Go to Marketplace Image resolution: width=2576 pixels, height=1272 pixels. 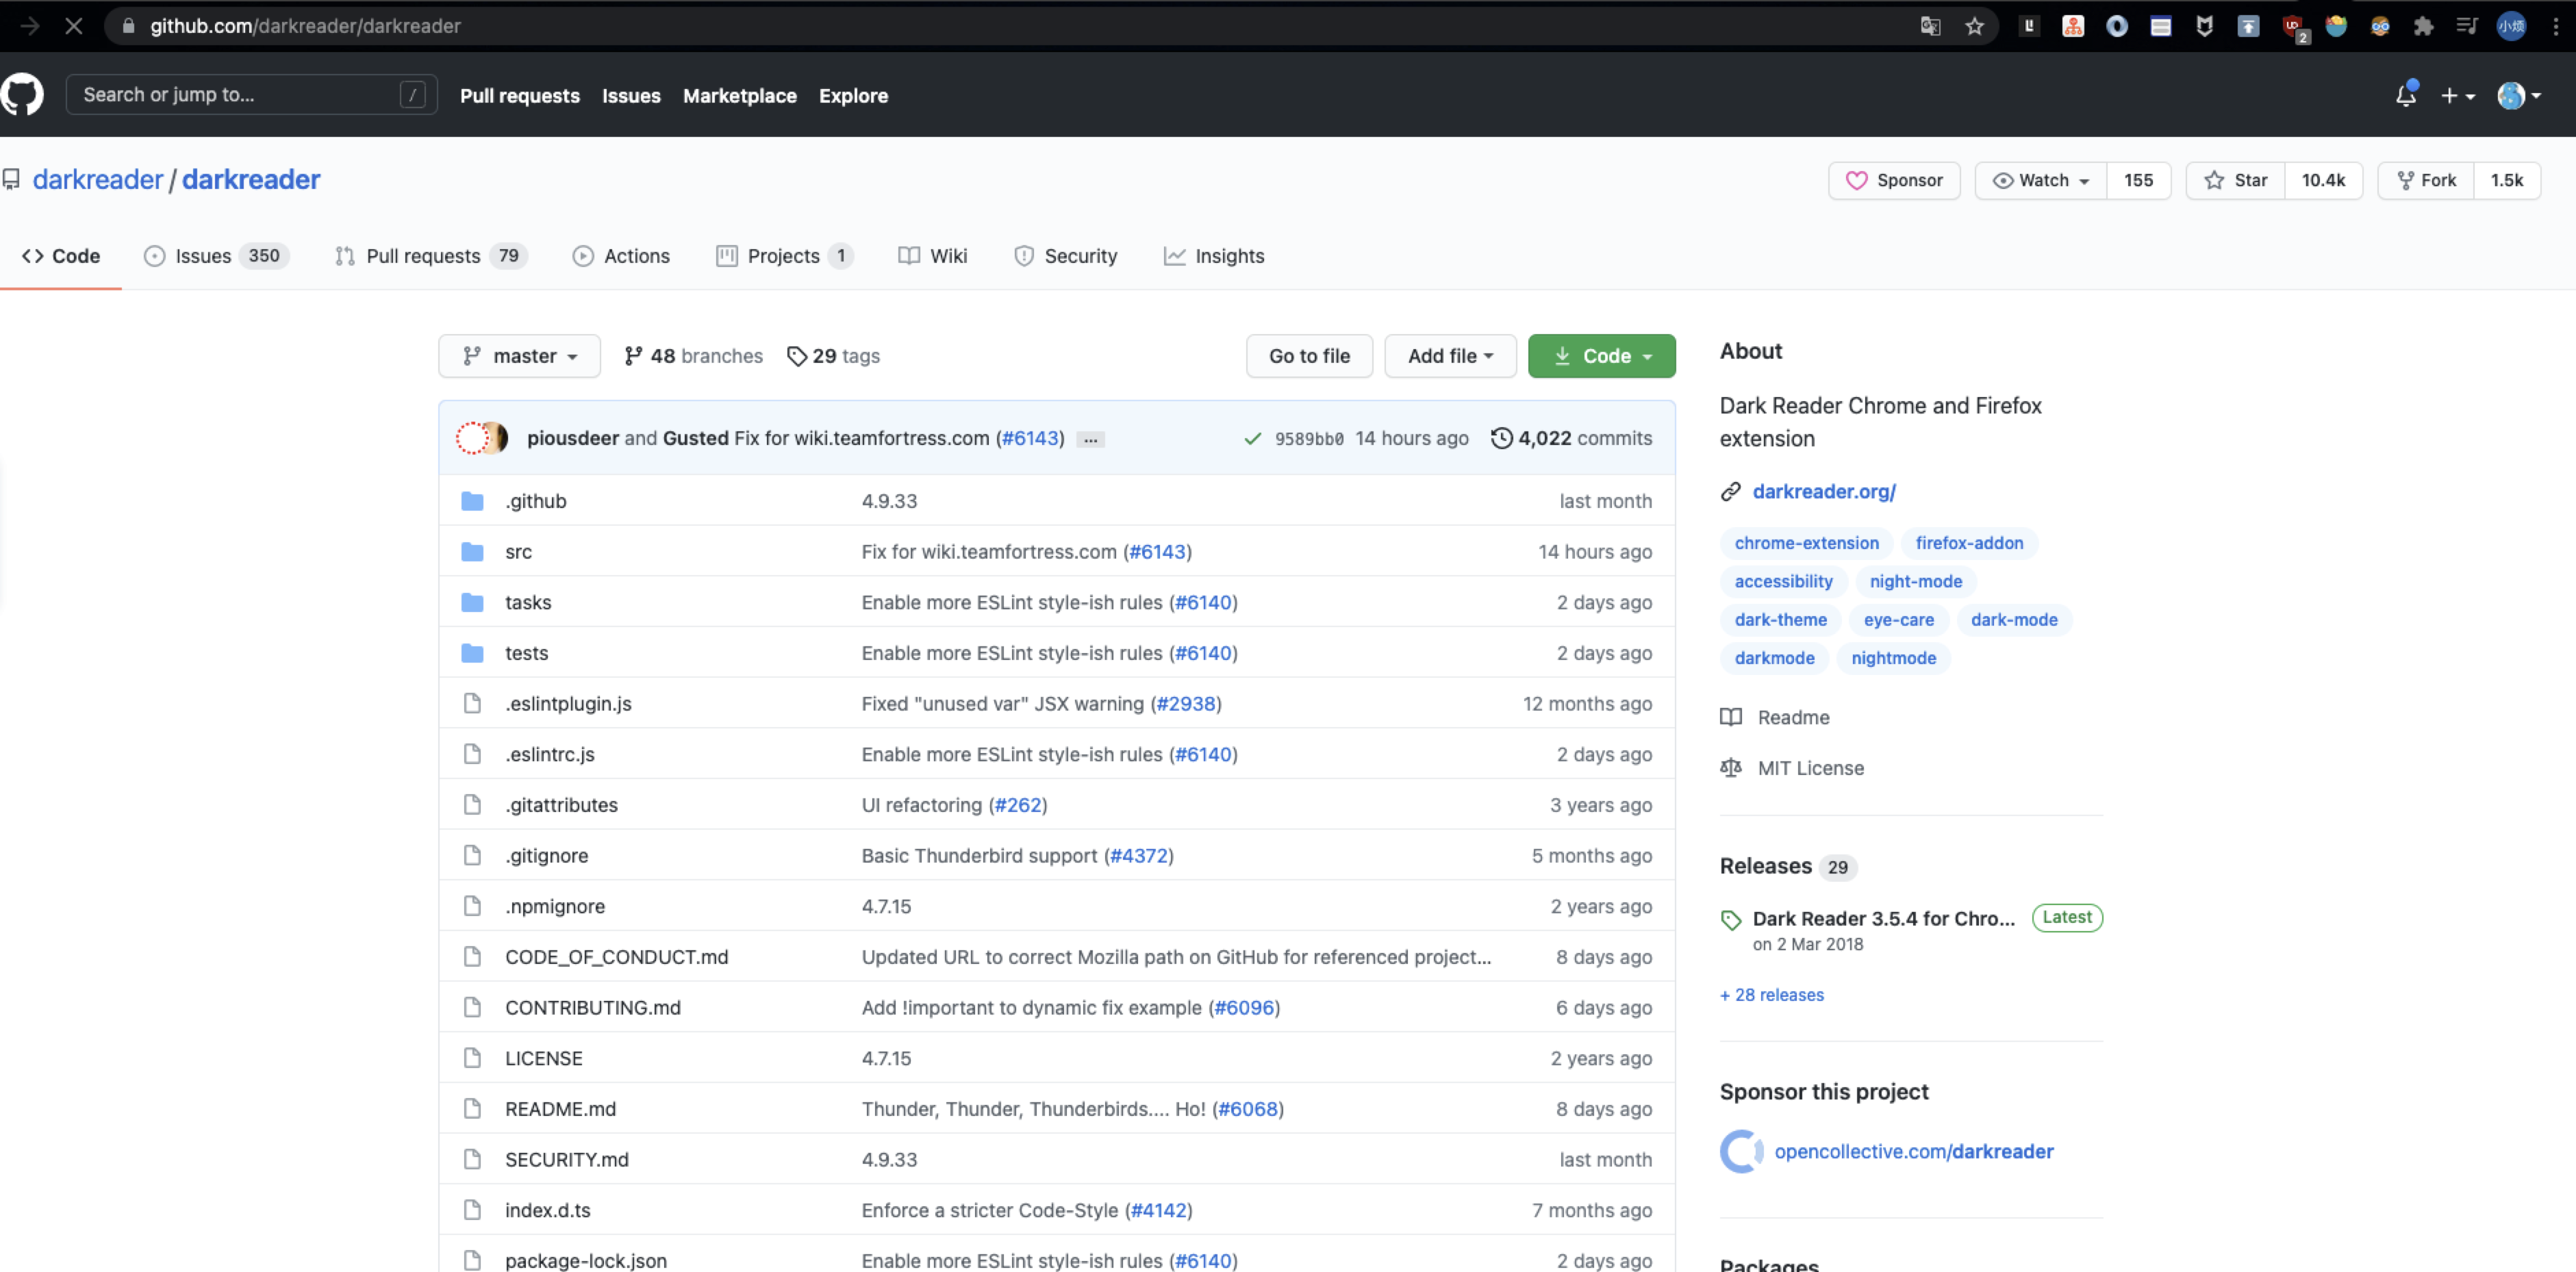click(739, 96)
